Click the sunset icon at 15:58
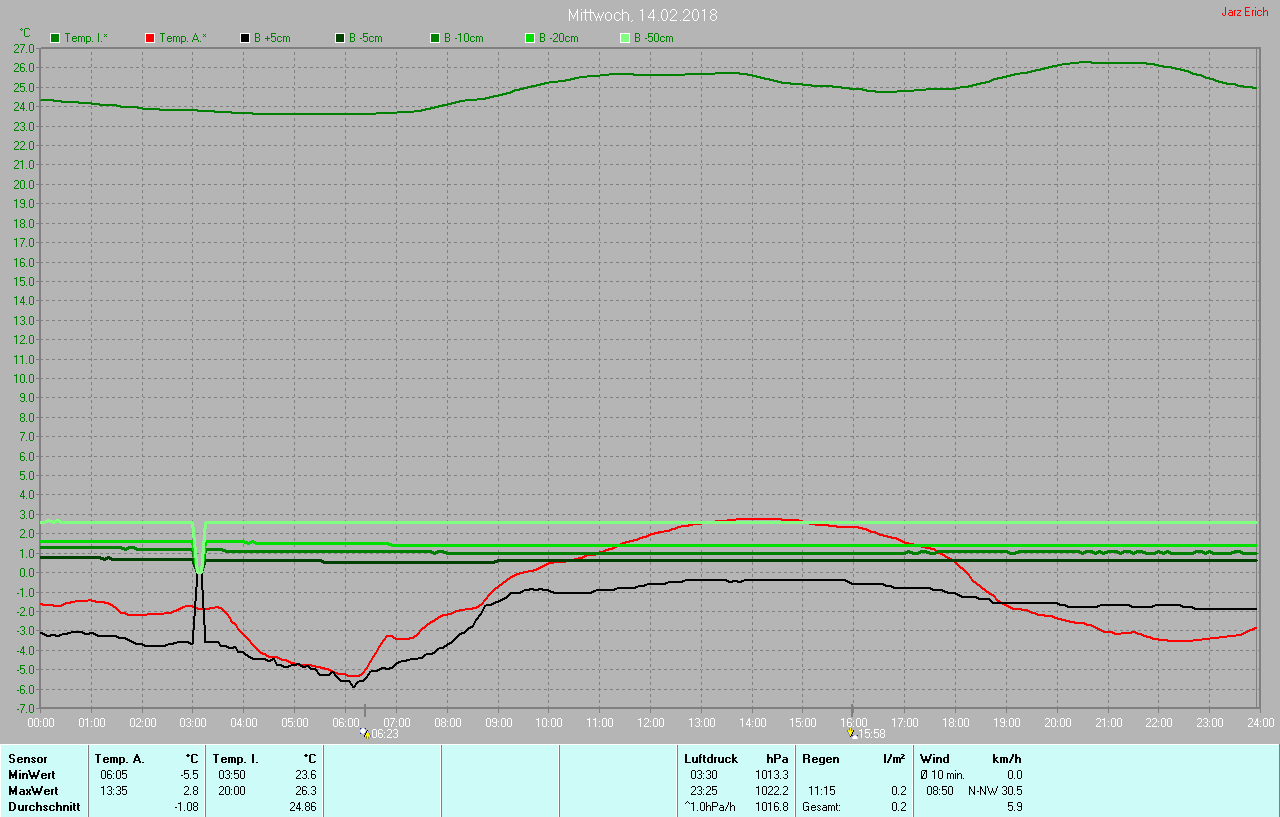Viewport: 1280px width, 817px height. 851,733
